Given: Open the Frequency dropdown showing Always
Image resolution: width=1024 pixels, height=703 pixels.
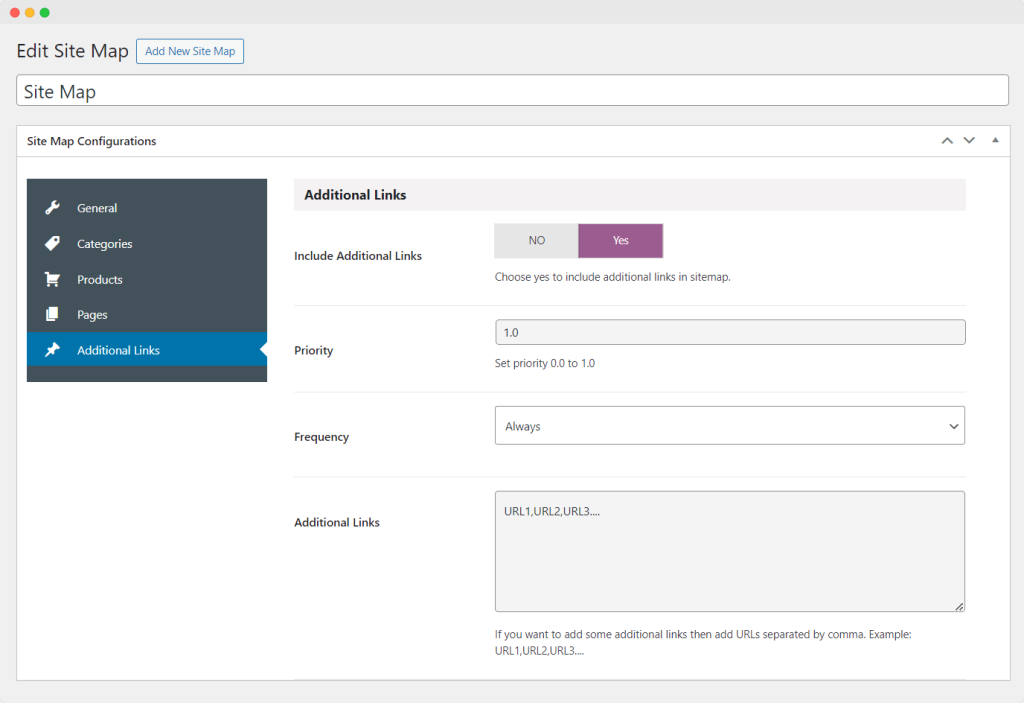Looking at the screenshot, I should [x=729, y=426].
